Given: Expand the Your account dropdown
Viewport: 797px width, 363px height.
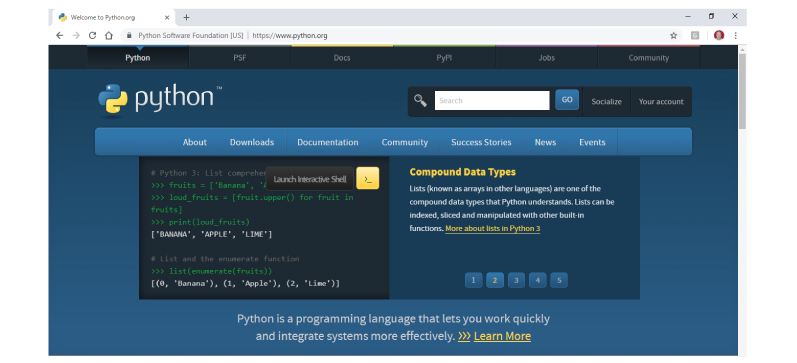Looking at the screenshot, I should (x=661, y=101).
